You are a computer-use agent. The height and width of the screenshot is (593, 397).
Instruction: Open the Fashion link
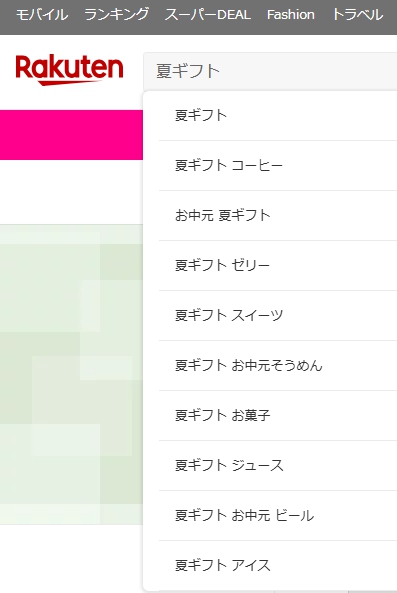[x=290, y=15]
